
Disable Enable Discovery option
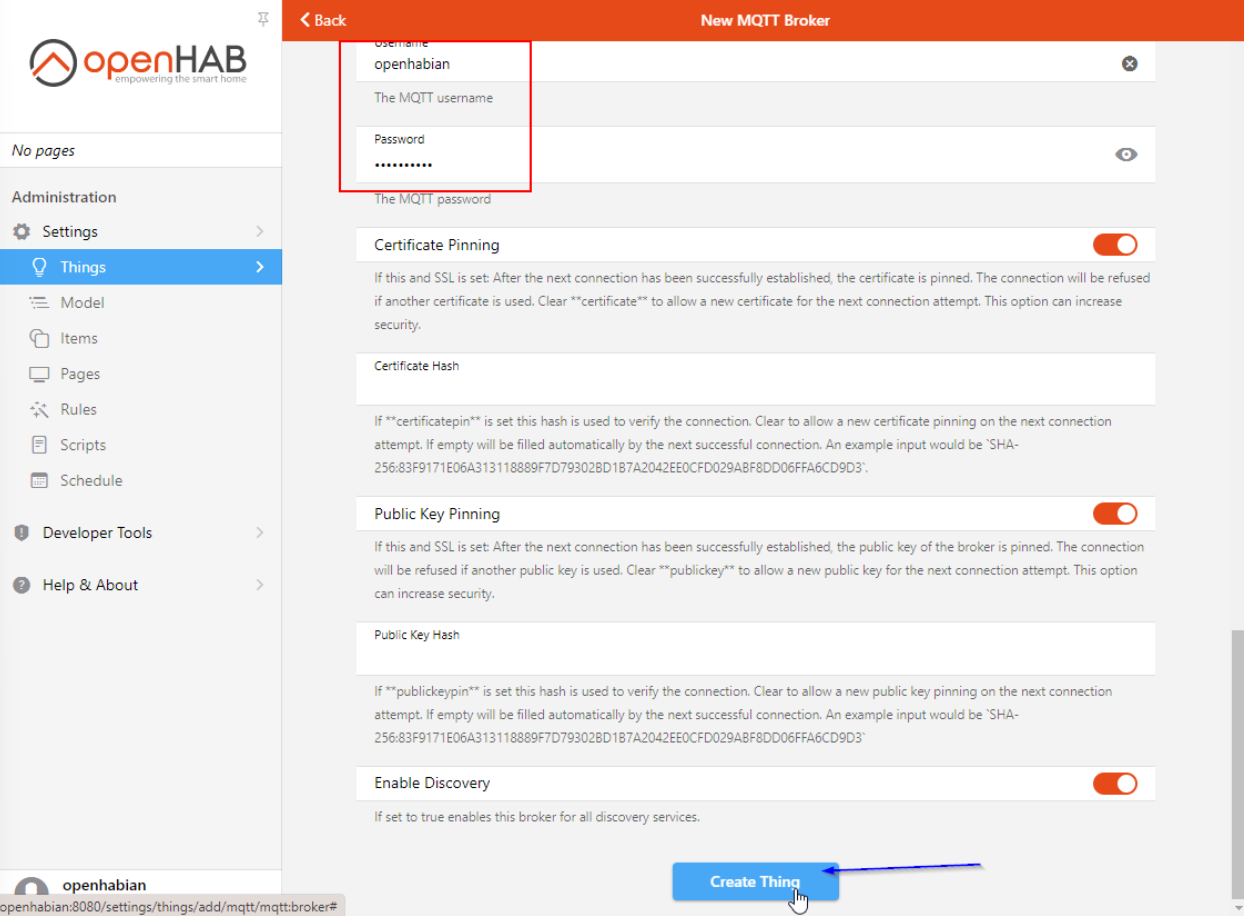(x=1115, y=783)
